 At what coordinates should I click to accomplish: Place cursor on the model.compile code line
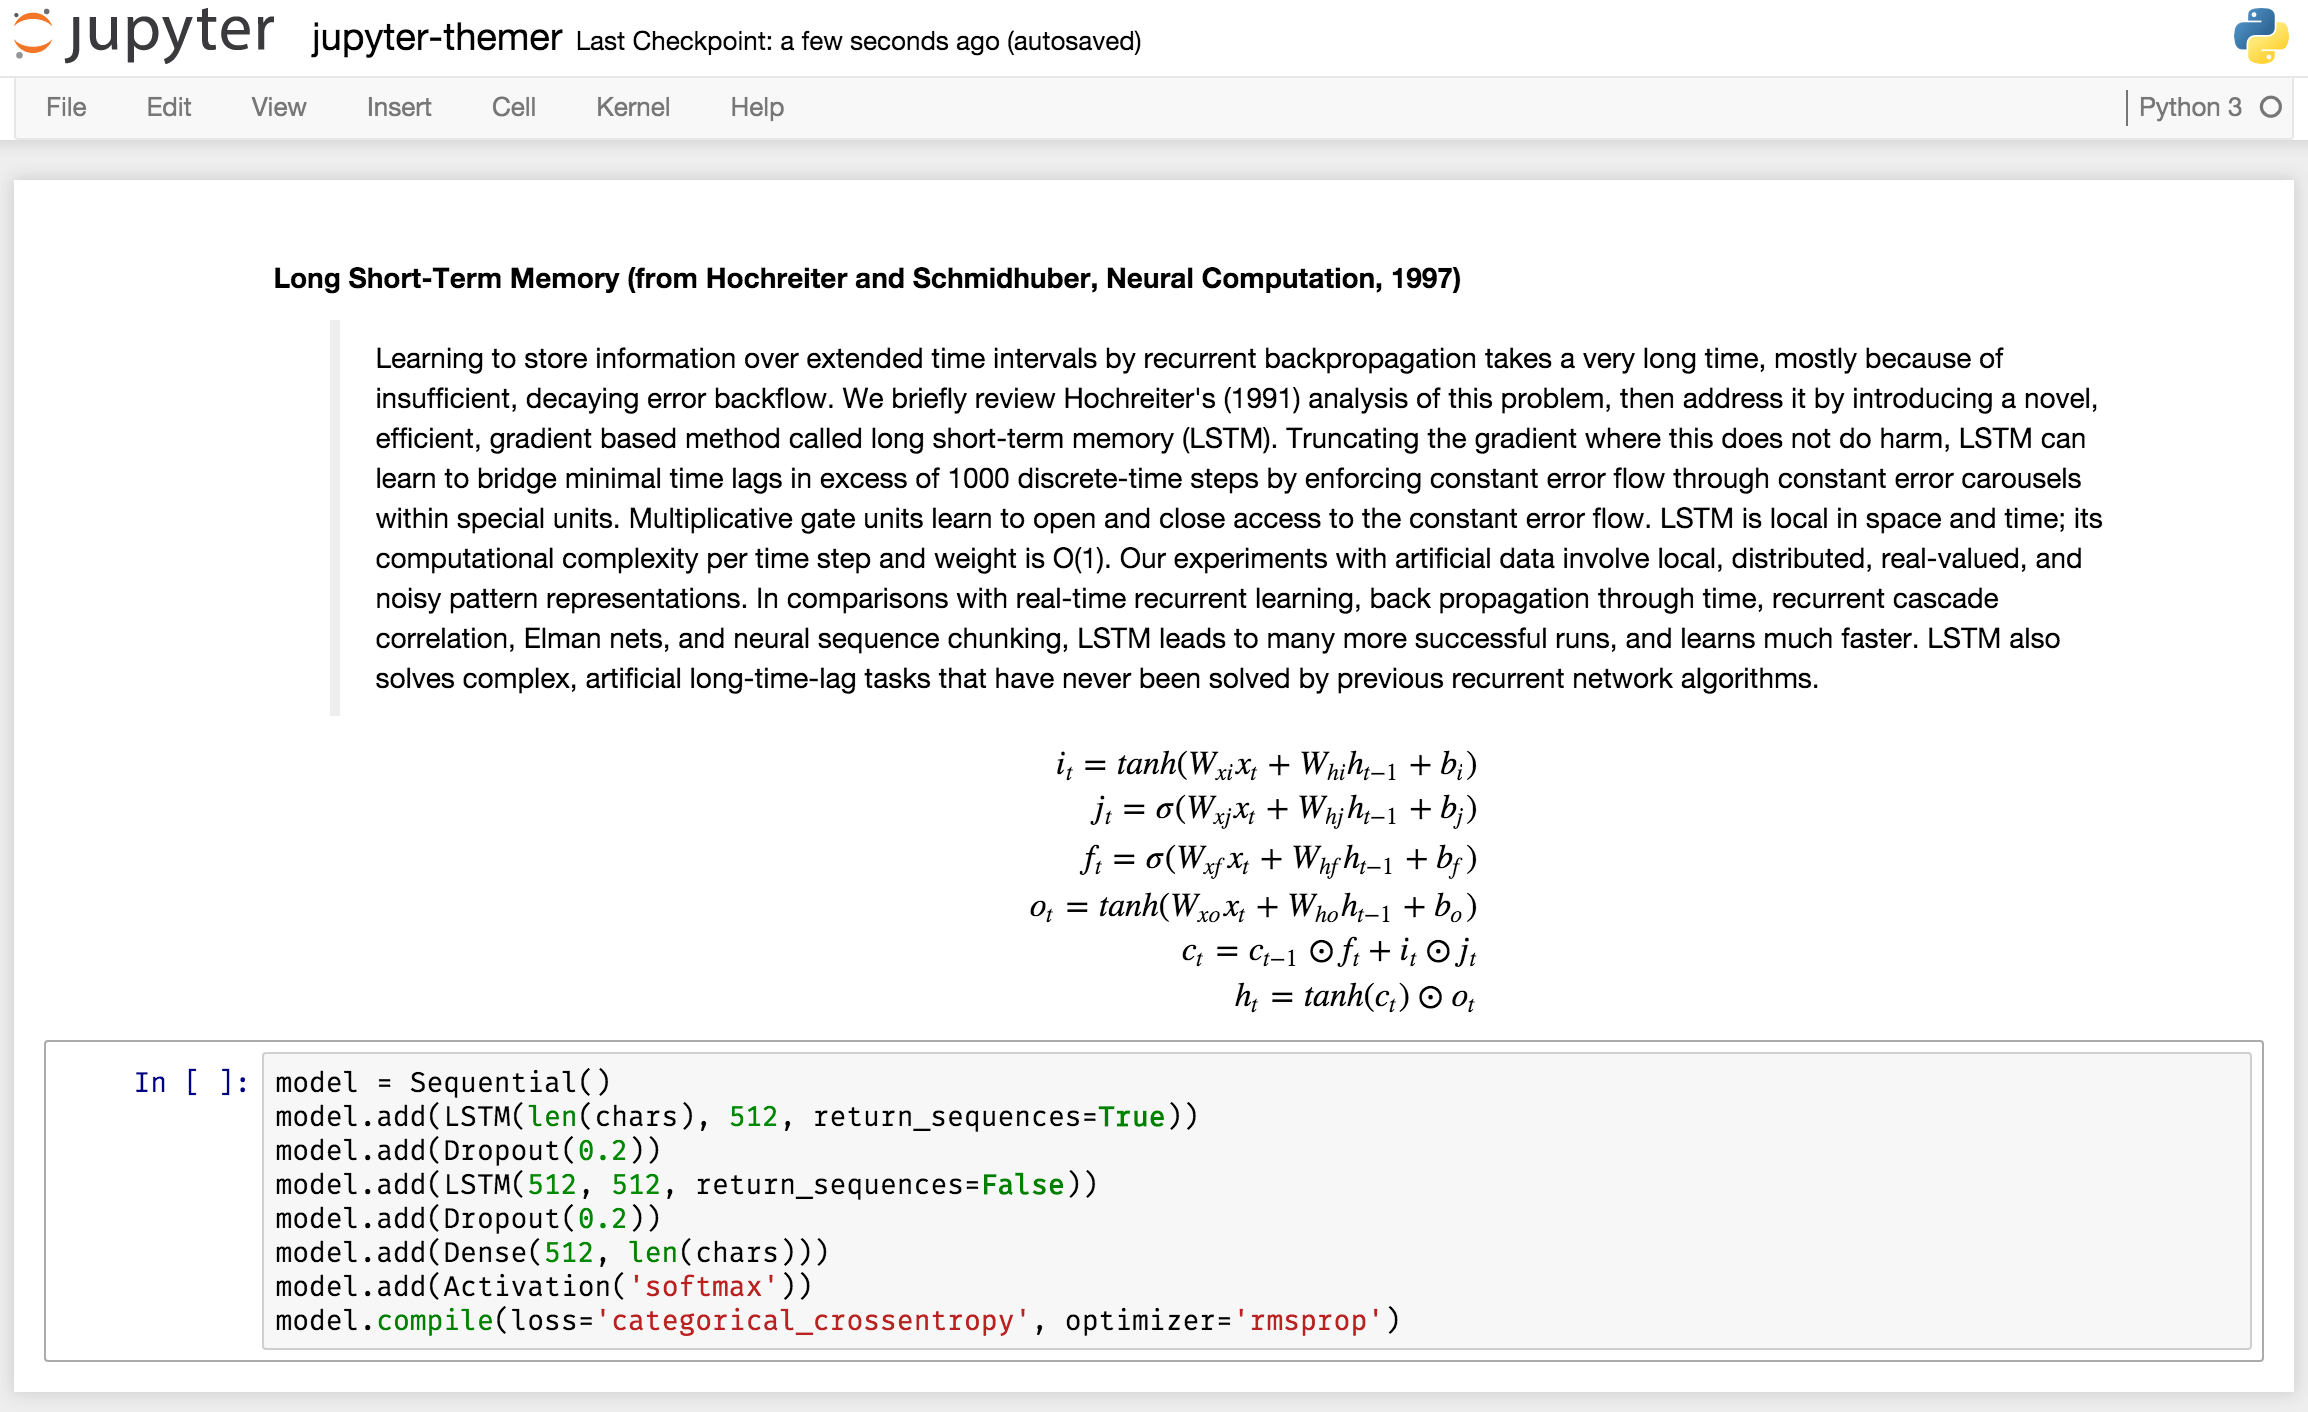point(836,1320)
